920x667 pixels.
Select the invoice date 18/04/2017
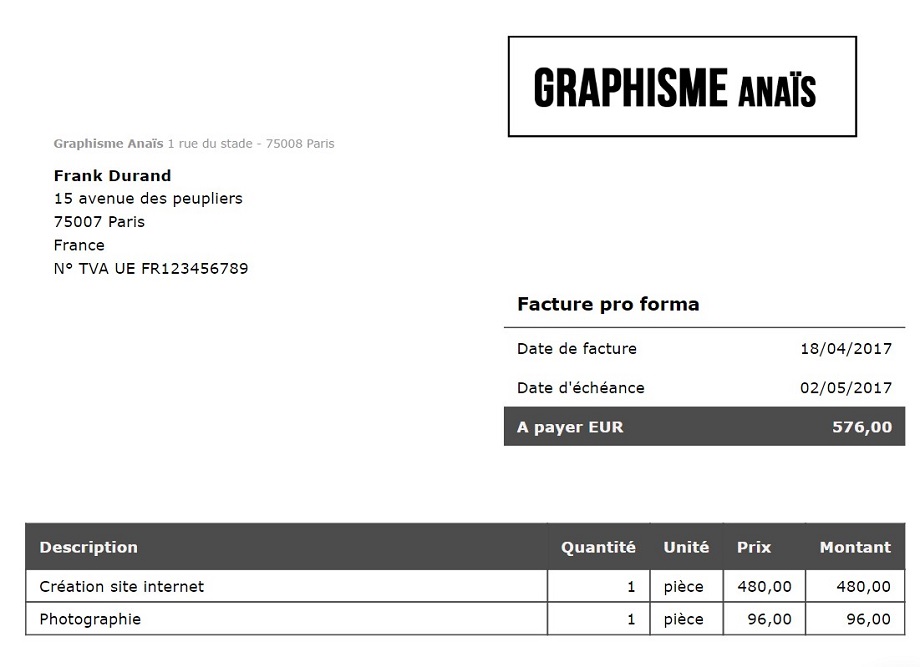[x=846, y=349]
